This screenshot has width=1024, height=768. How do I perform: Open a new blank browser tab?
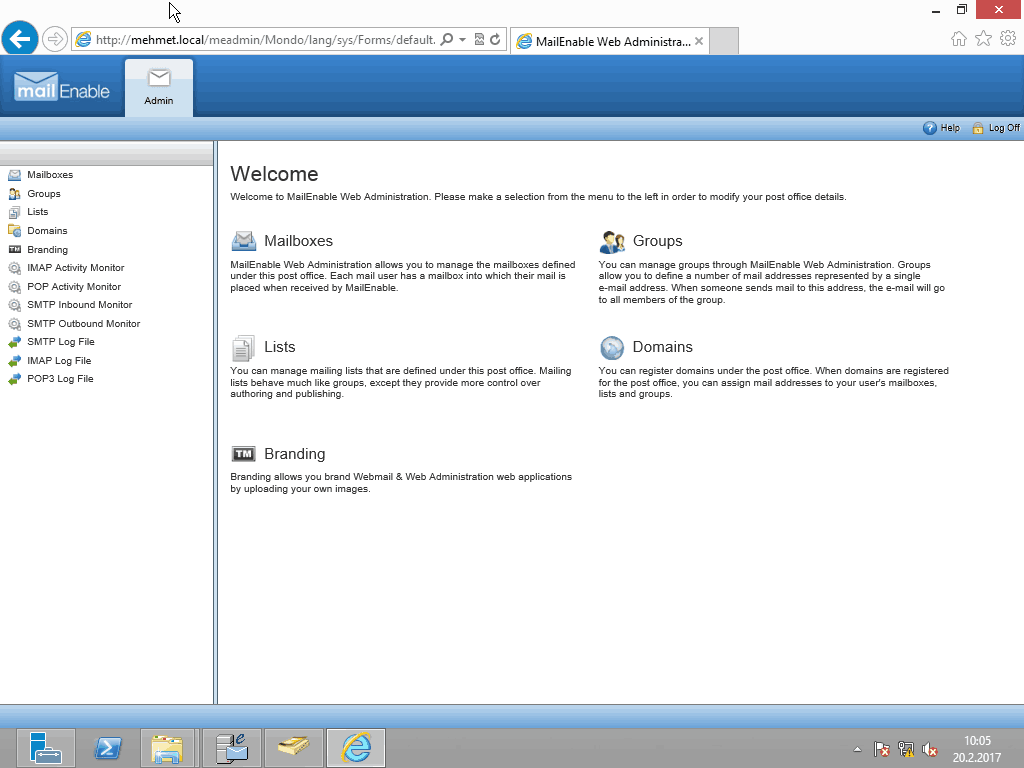[724, 41]
